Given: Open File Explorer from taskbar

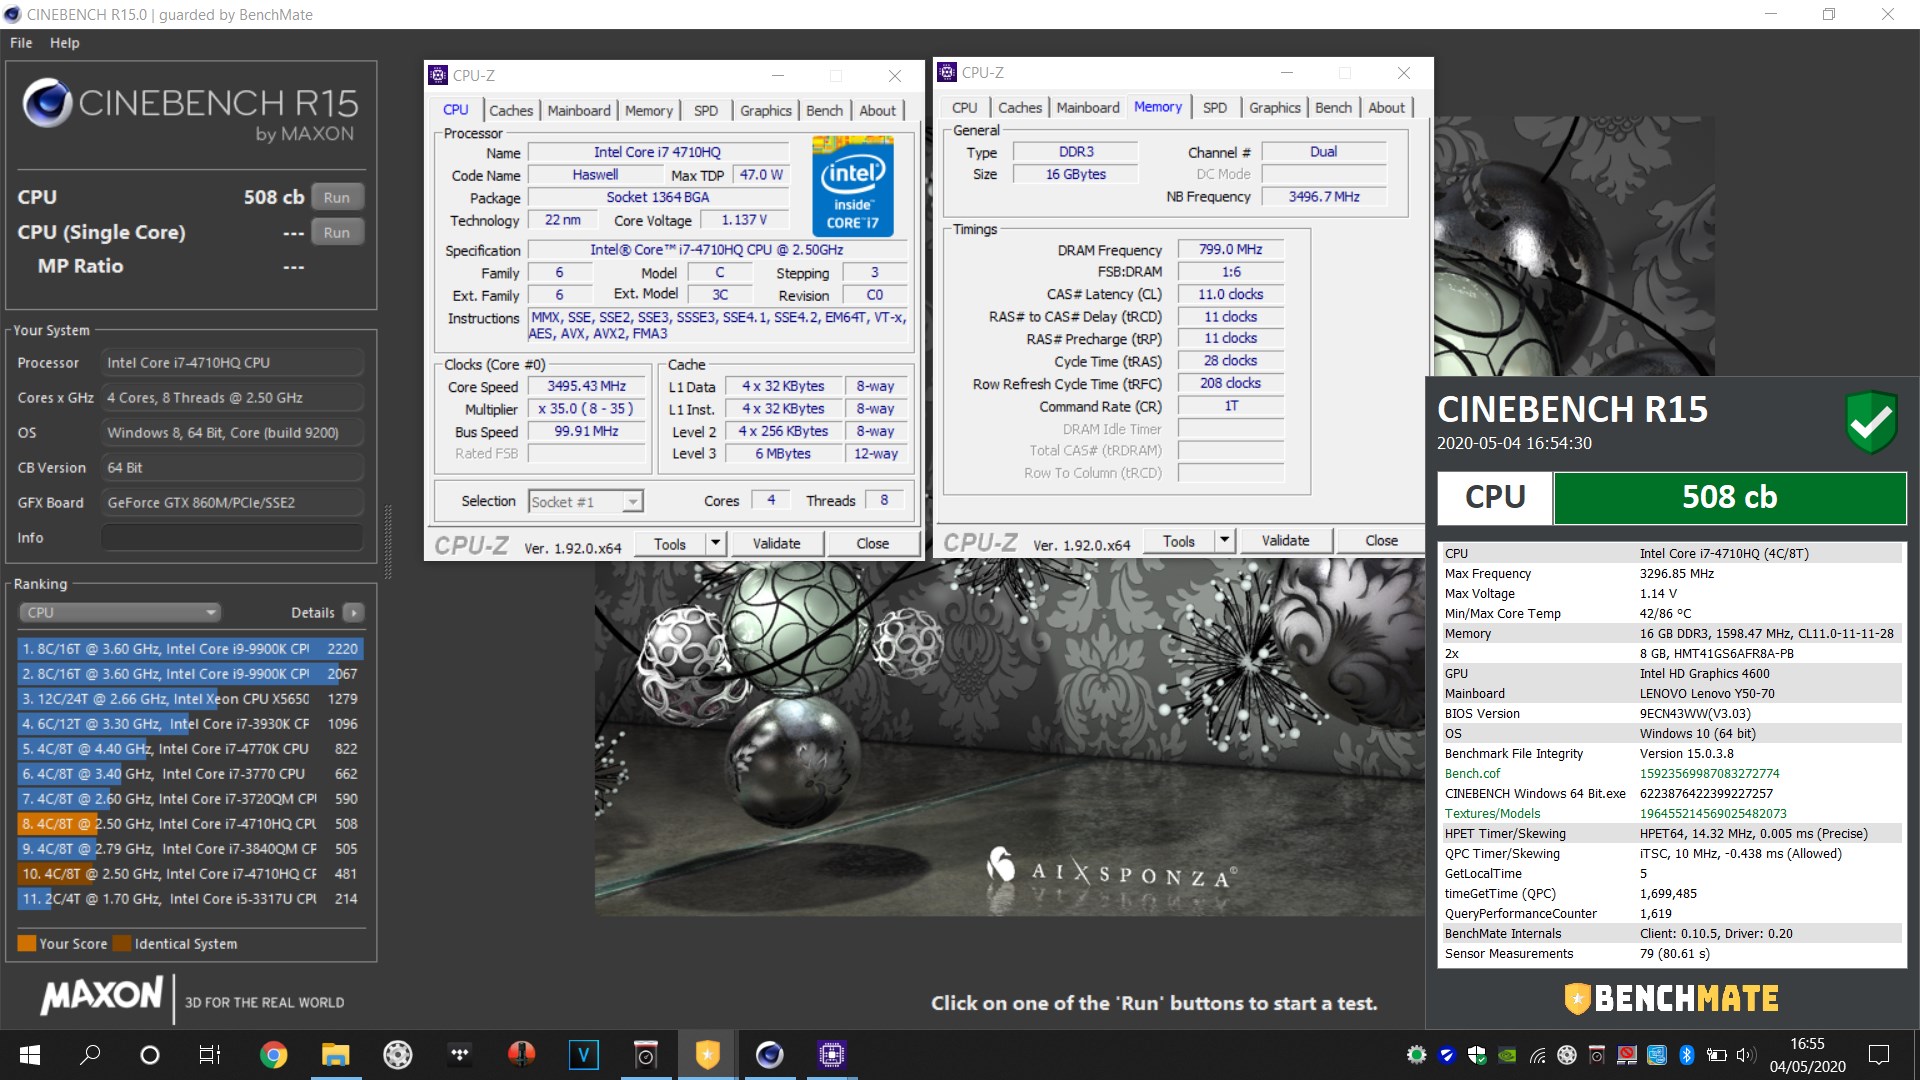Looking at the screenshot, I should tap(335, 1054).
